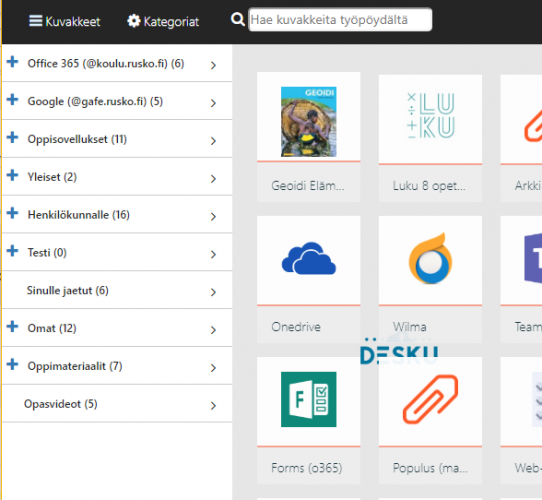Click plus icon next to Oppimateriaalit

[x=12, y=364]
